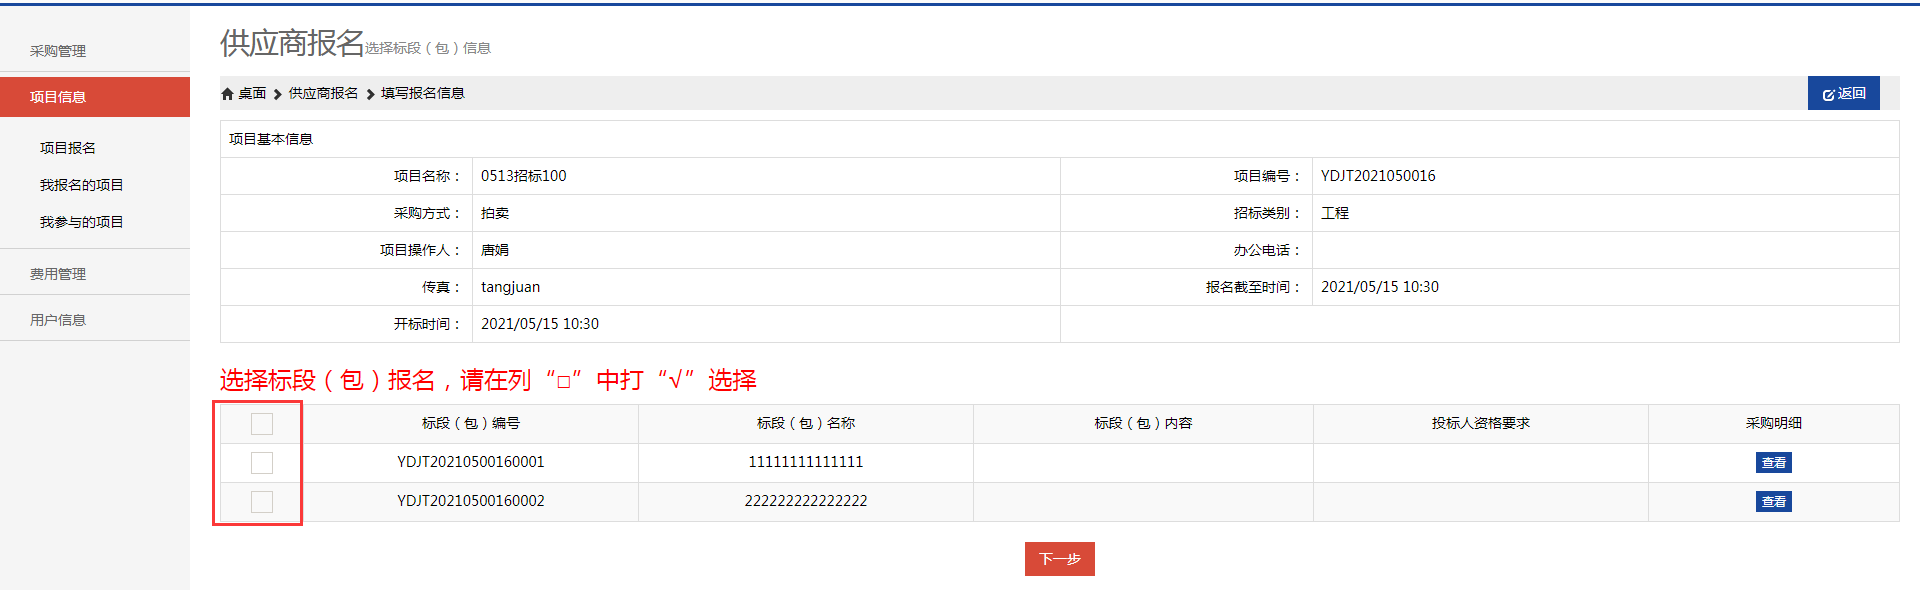Open 用户信息 in the sidebar
Screen dimensions: 1920x590
[58, 320]
